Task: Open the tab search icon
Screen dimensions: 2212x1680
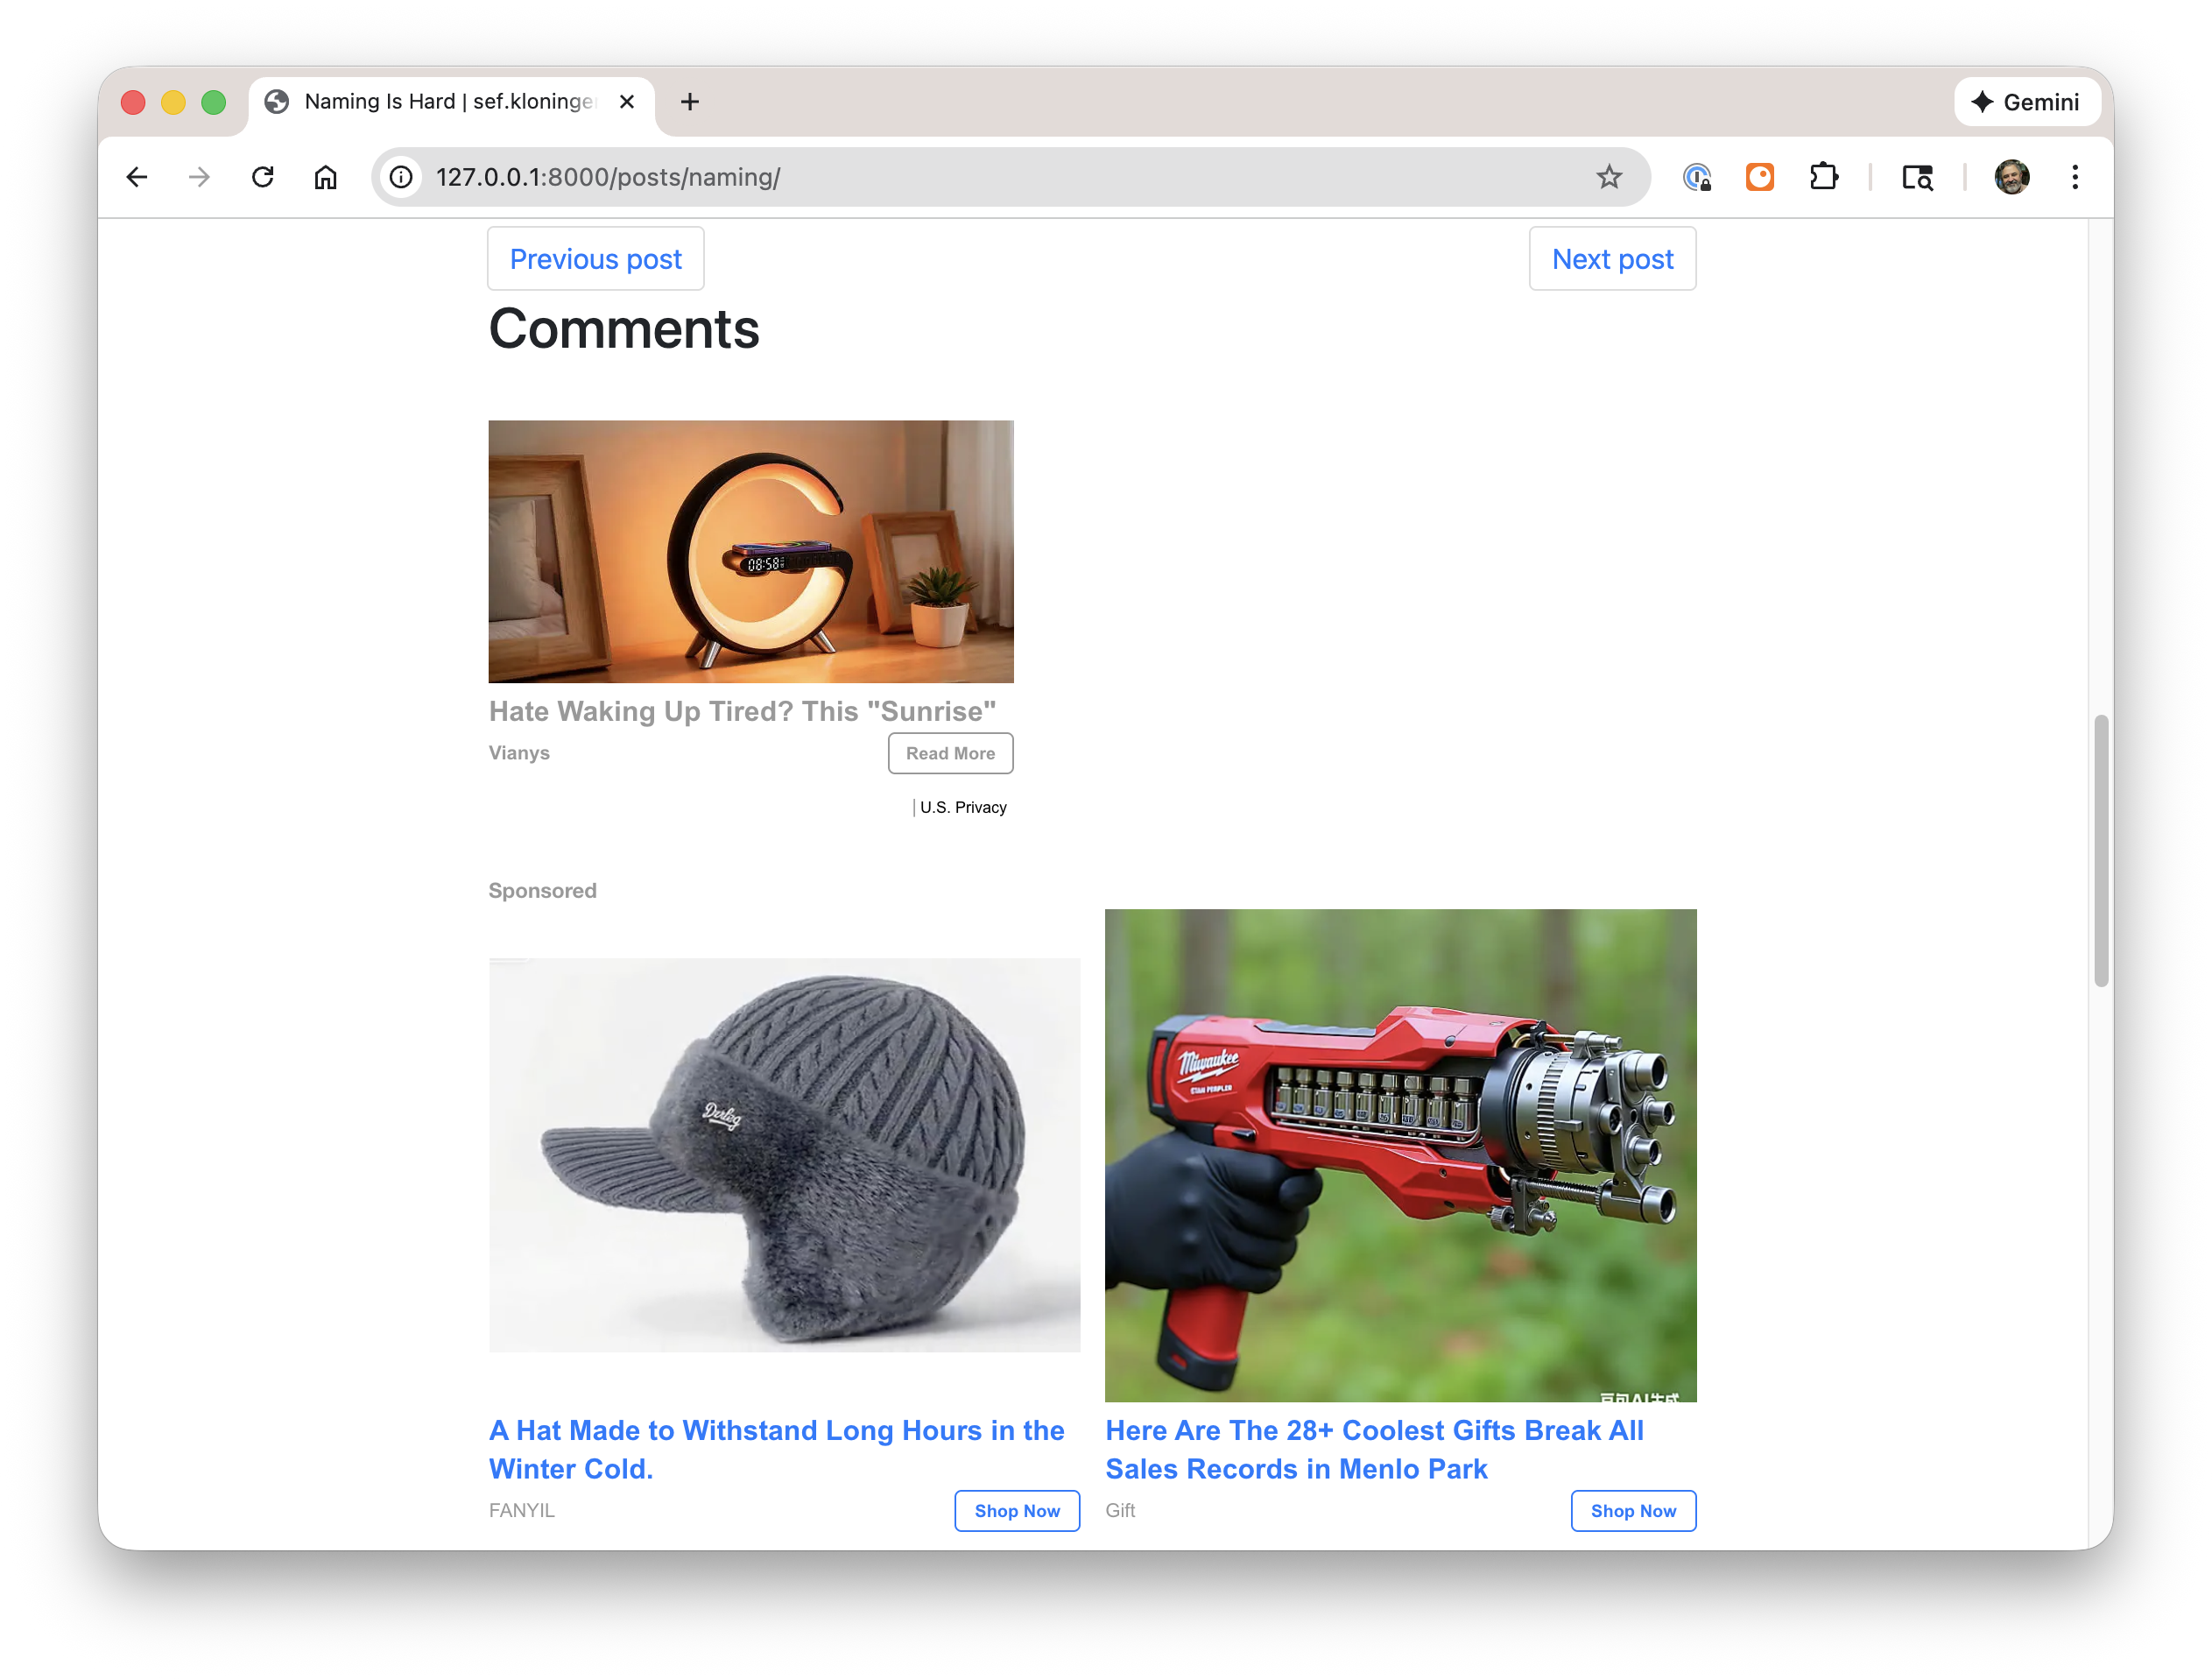Action: (x=1916, y=177)
